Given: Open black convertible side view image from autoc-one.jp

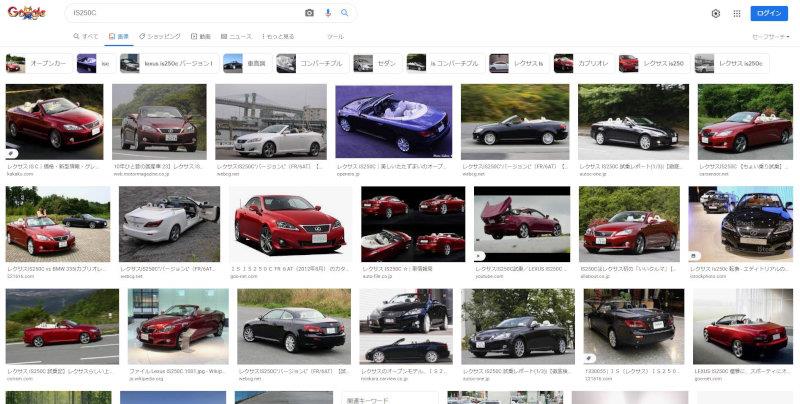Looking at the screenshot, I should pos(633,122).
